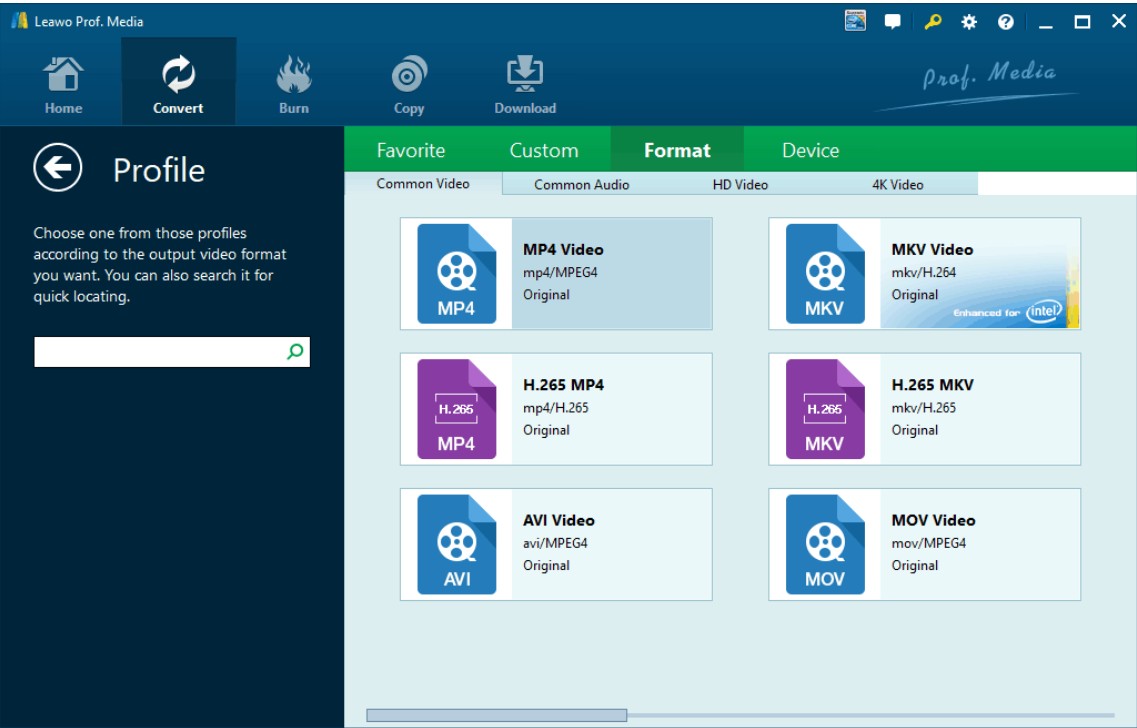Select the H.265 MKV profile
This screenshot has width=1137, height=728.
922,408
